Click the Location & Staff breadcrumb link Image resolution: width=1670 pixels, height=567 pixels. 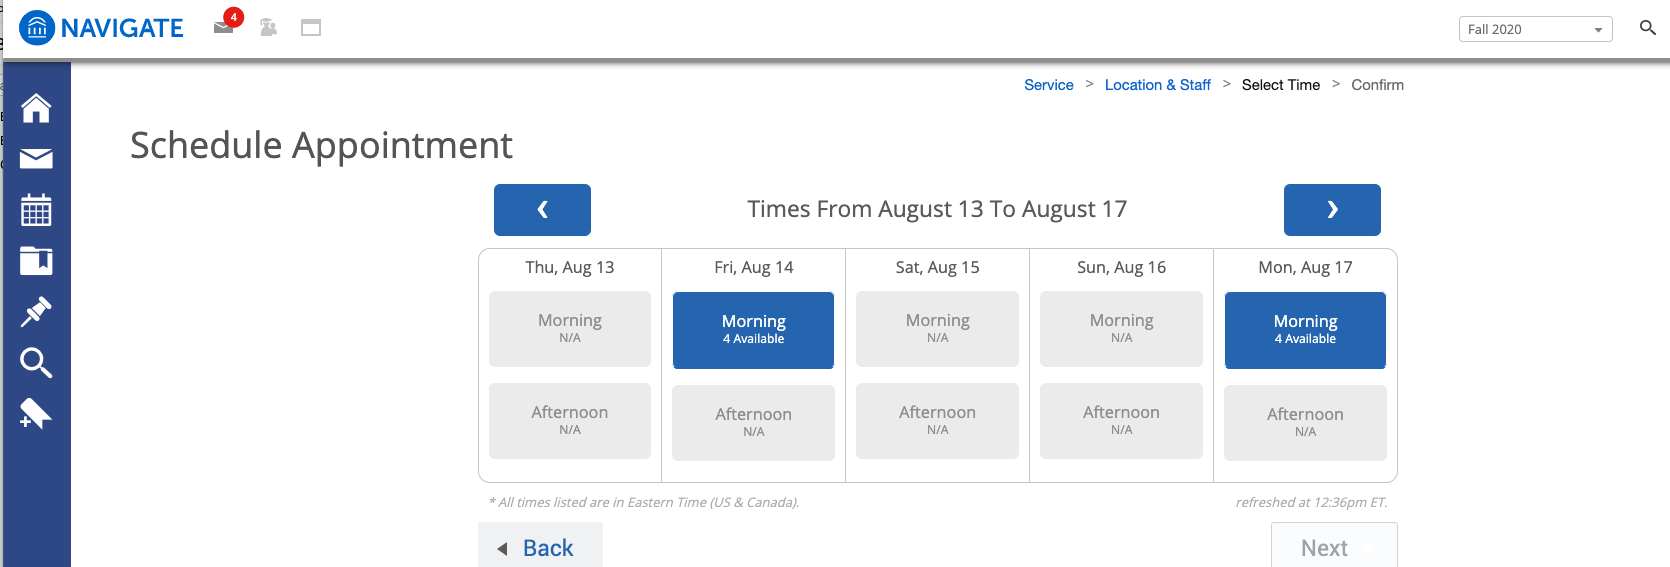click(1157, 85)
